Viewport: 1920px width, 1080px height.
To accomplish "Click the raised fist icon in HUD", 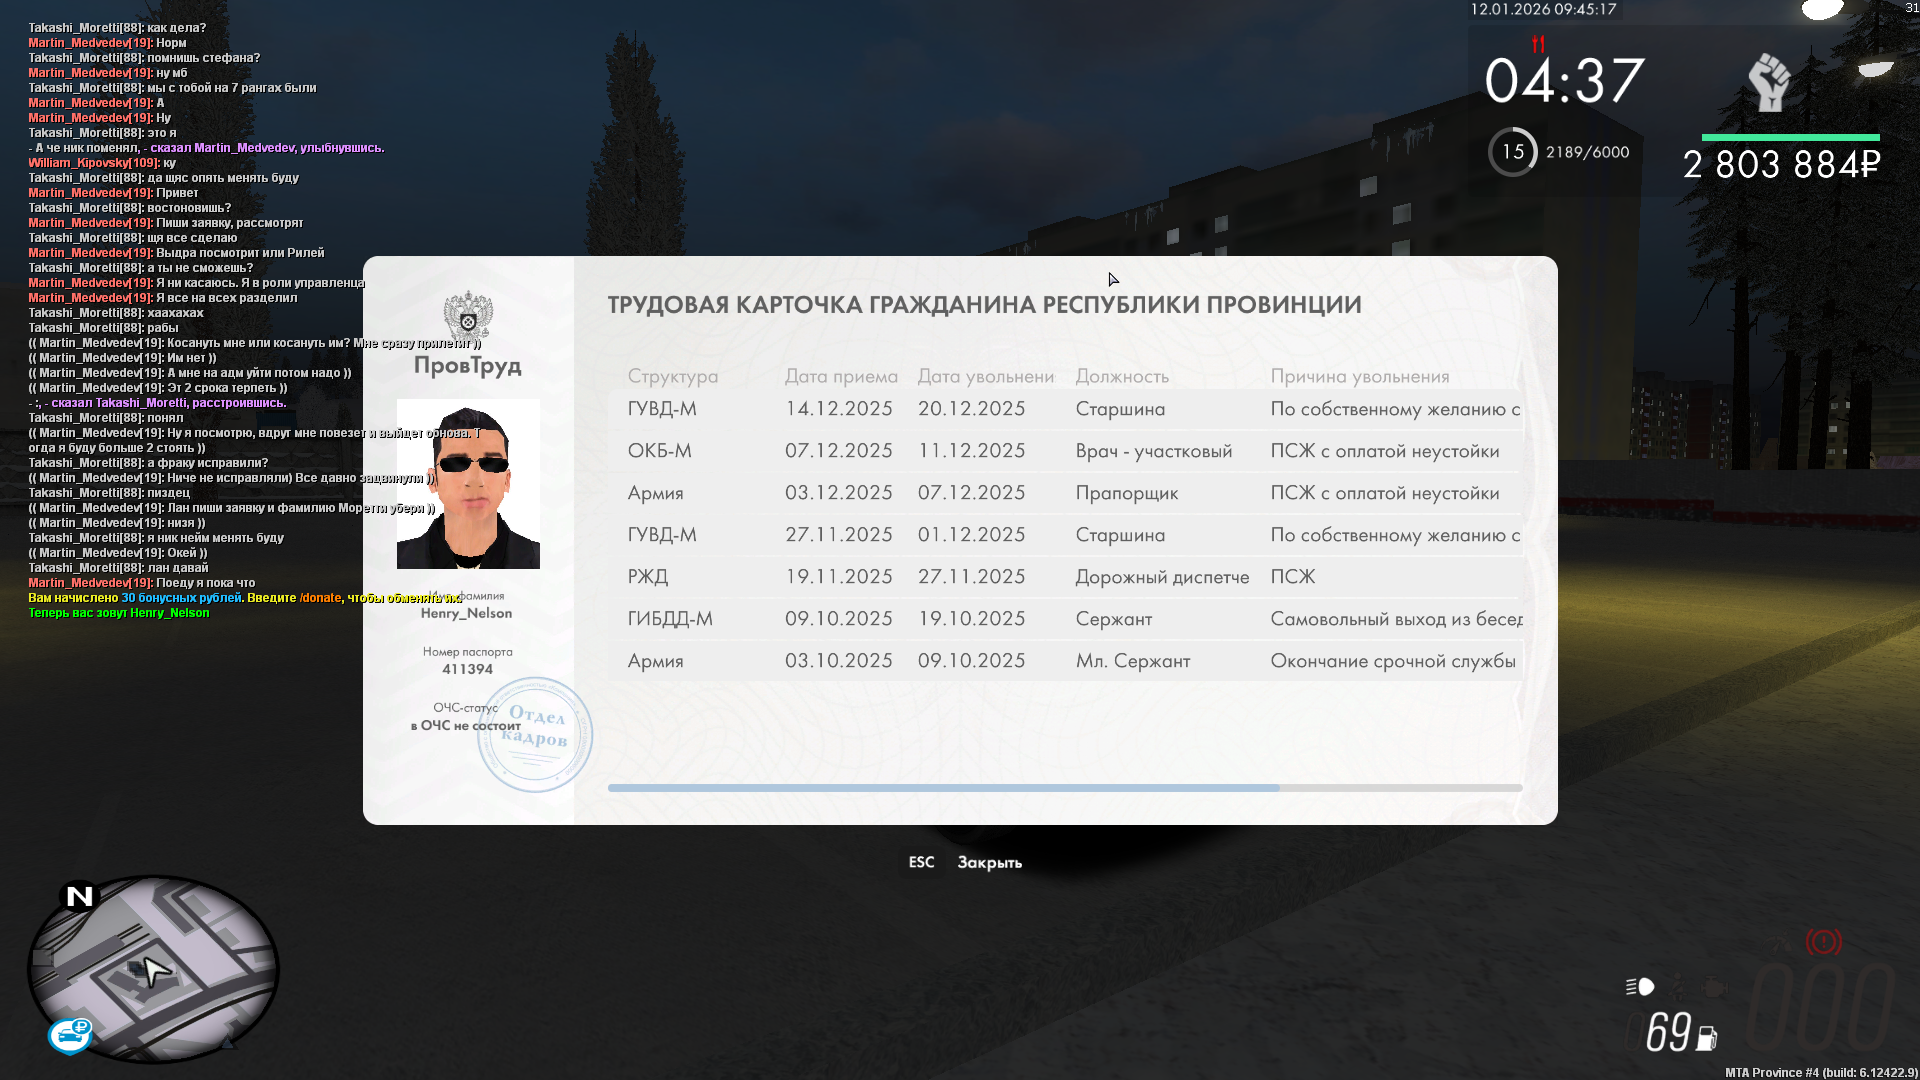I will click(x=1768, y=82).
